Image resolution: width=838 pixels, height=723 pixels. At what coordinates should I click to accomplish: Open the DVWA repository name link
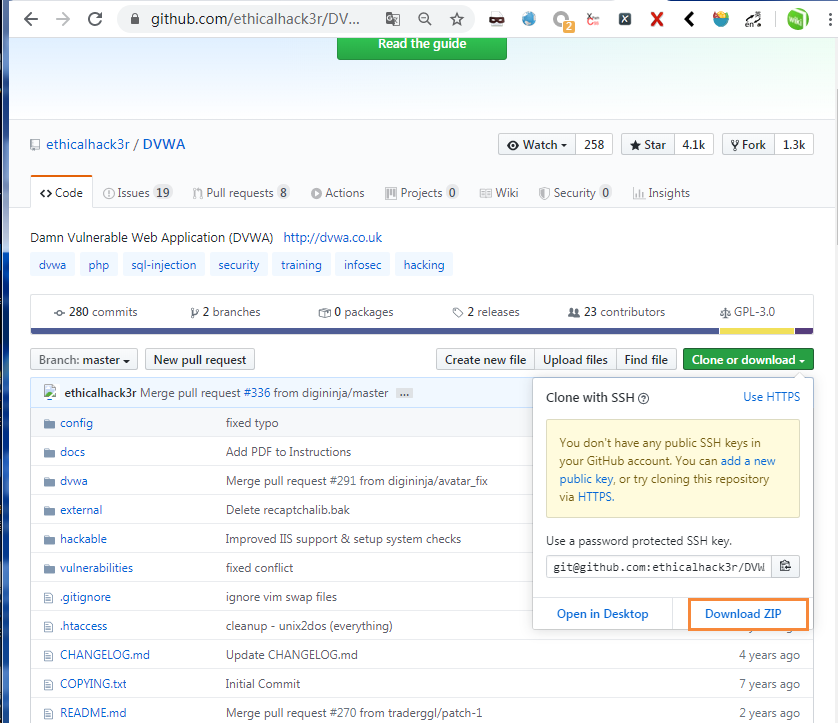pyautogui.click(x=164, y=145)
